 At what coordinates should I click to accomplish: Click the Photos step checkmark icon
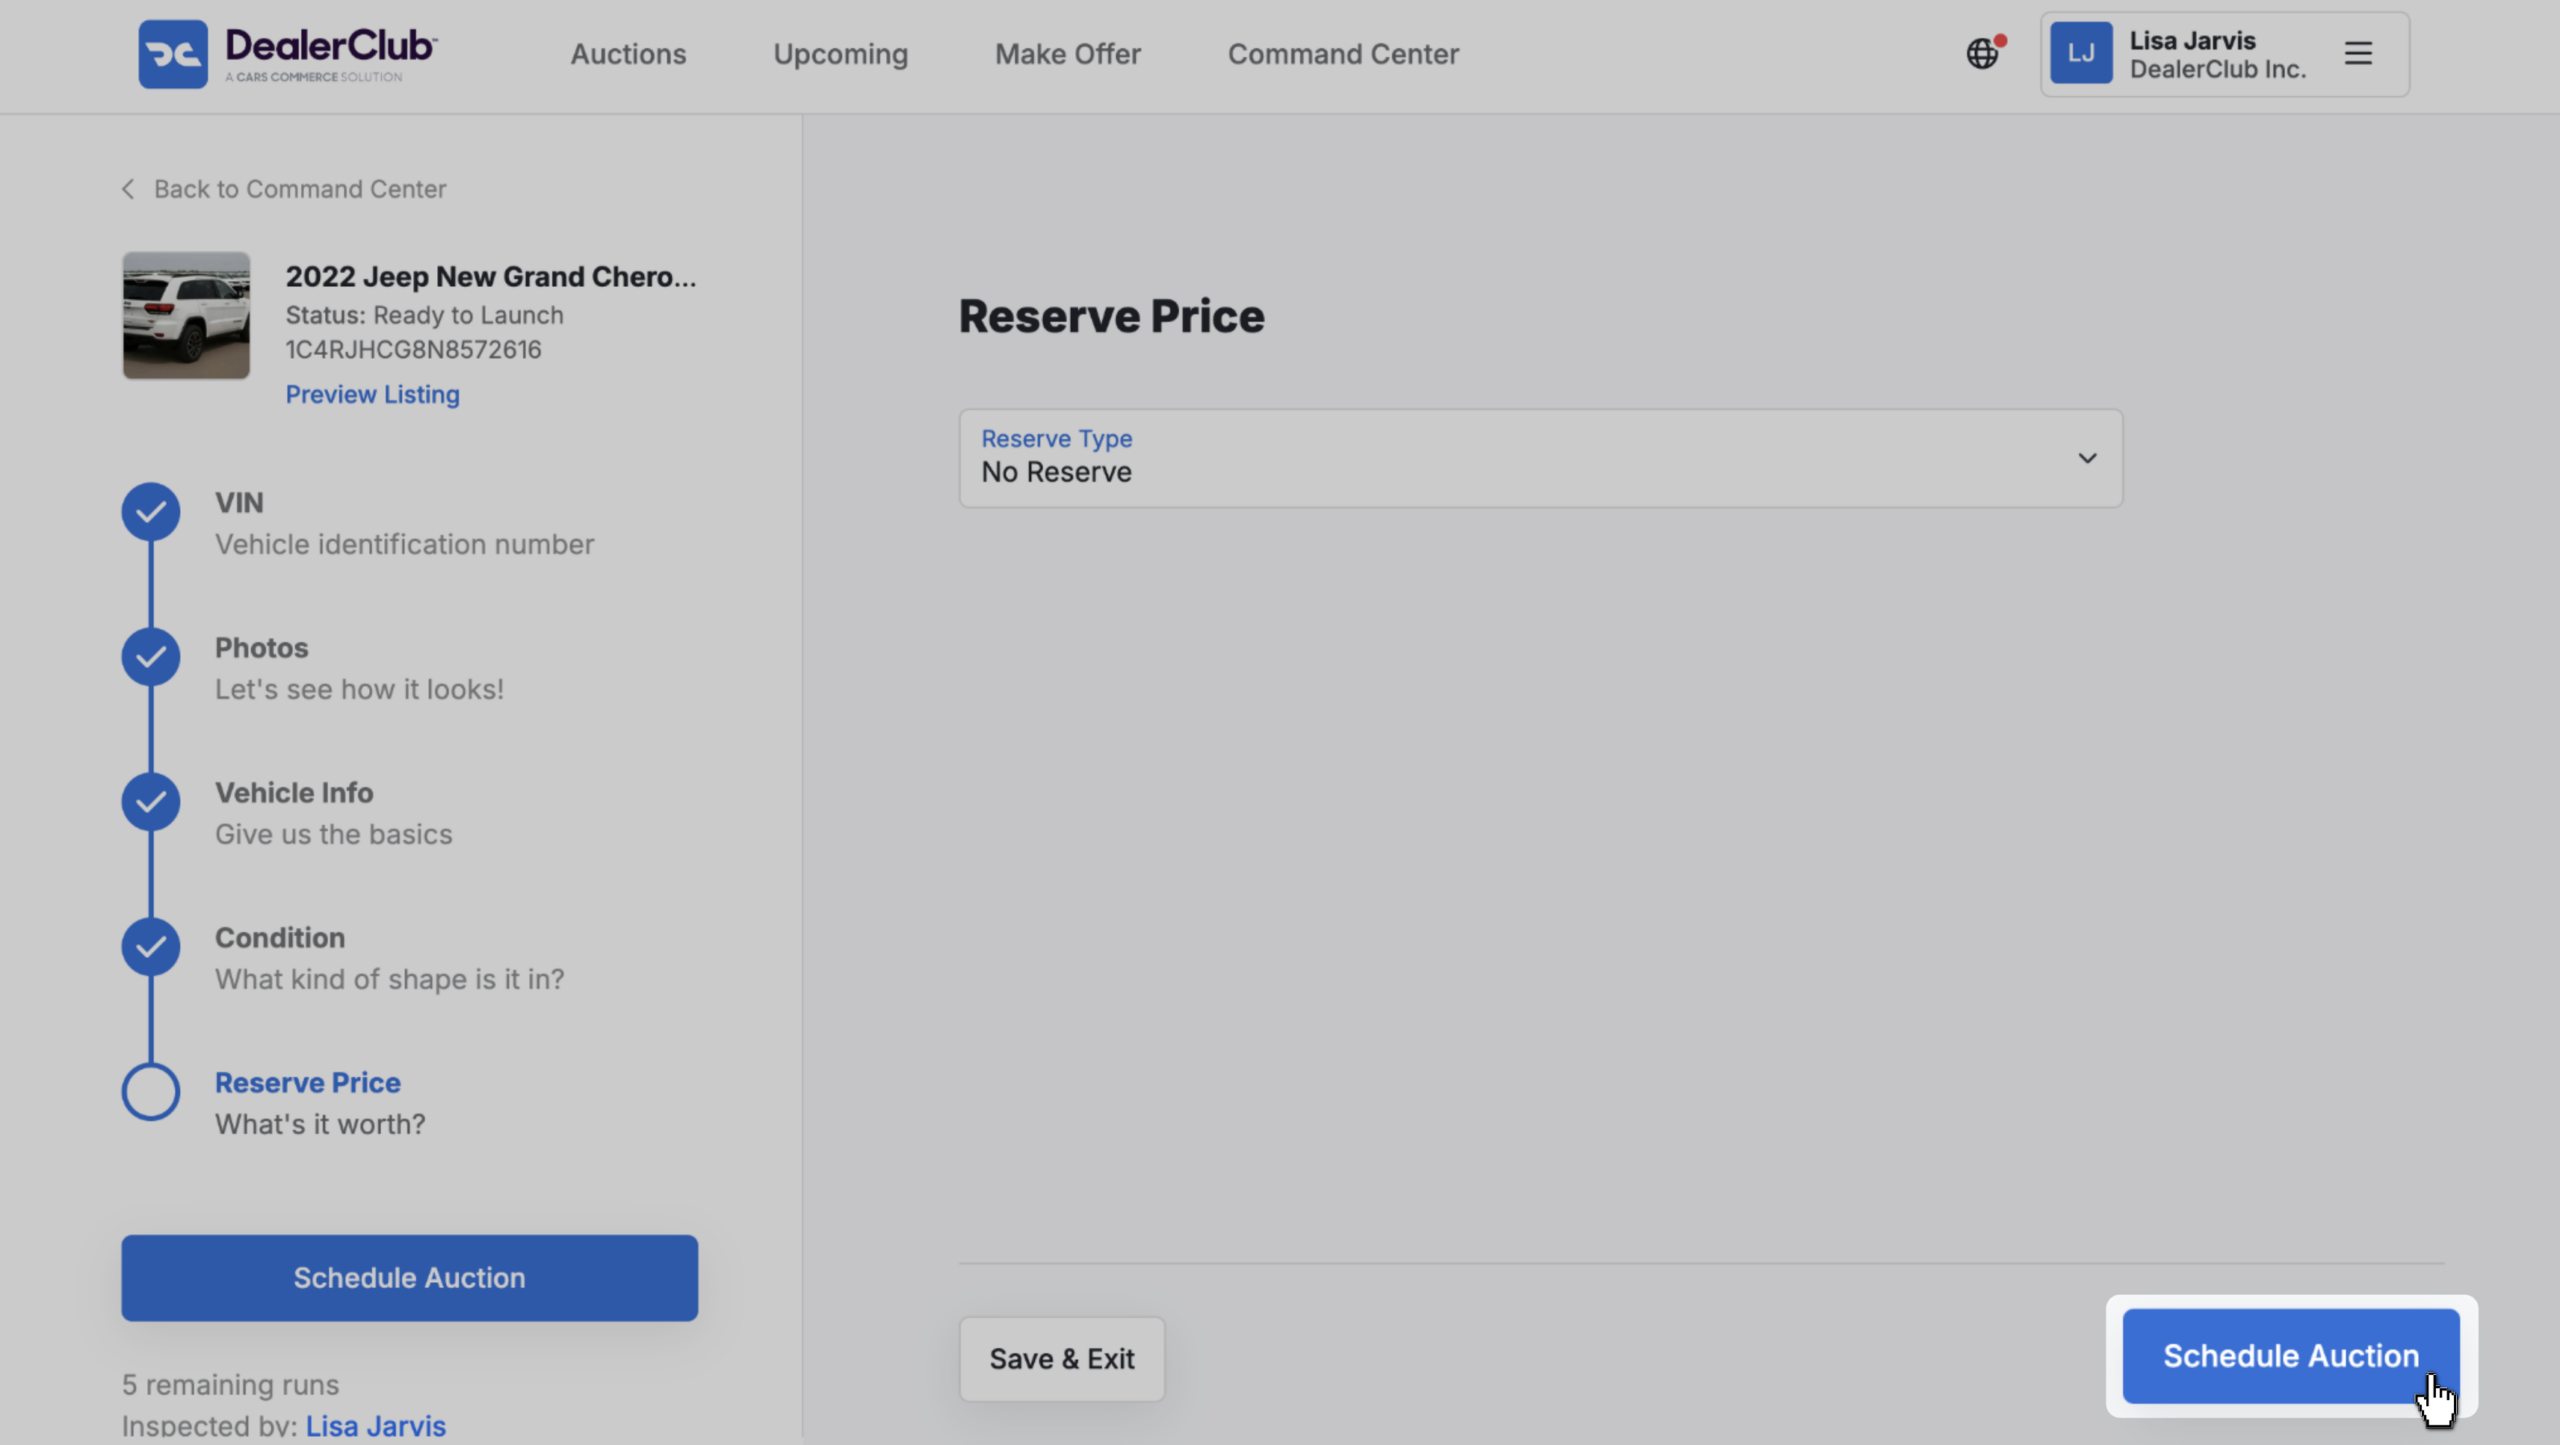(x=151, y=657)
